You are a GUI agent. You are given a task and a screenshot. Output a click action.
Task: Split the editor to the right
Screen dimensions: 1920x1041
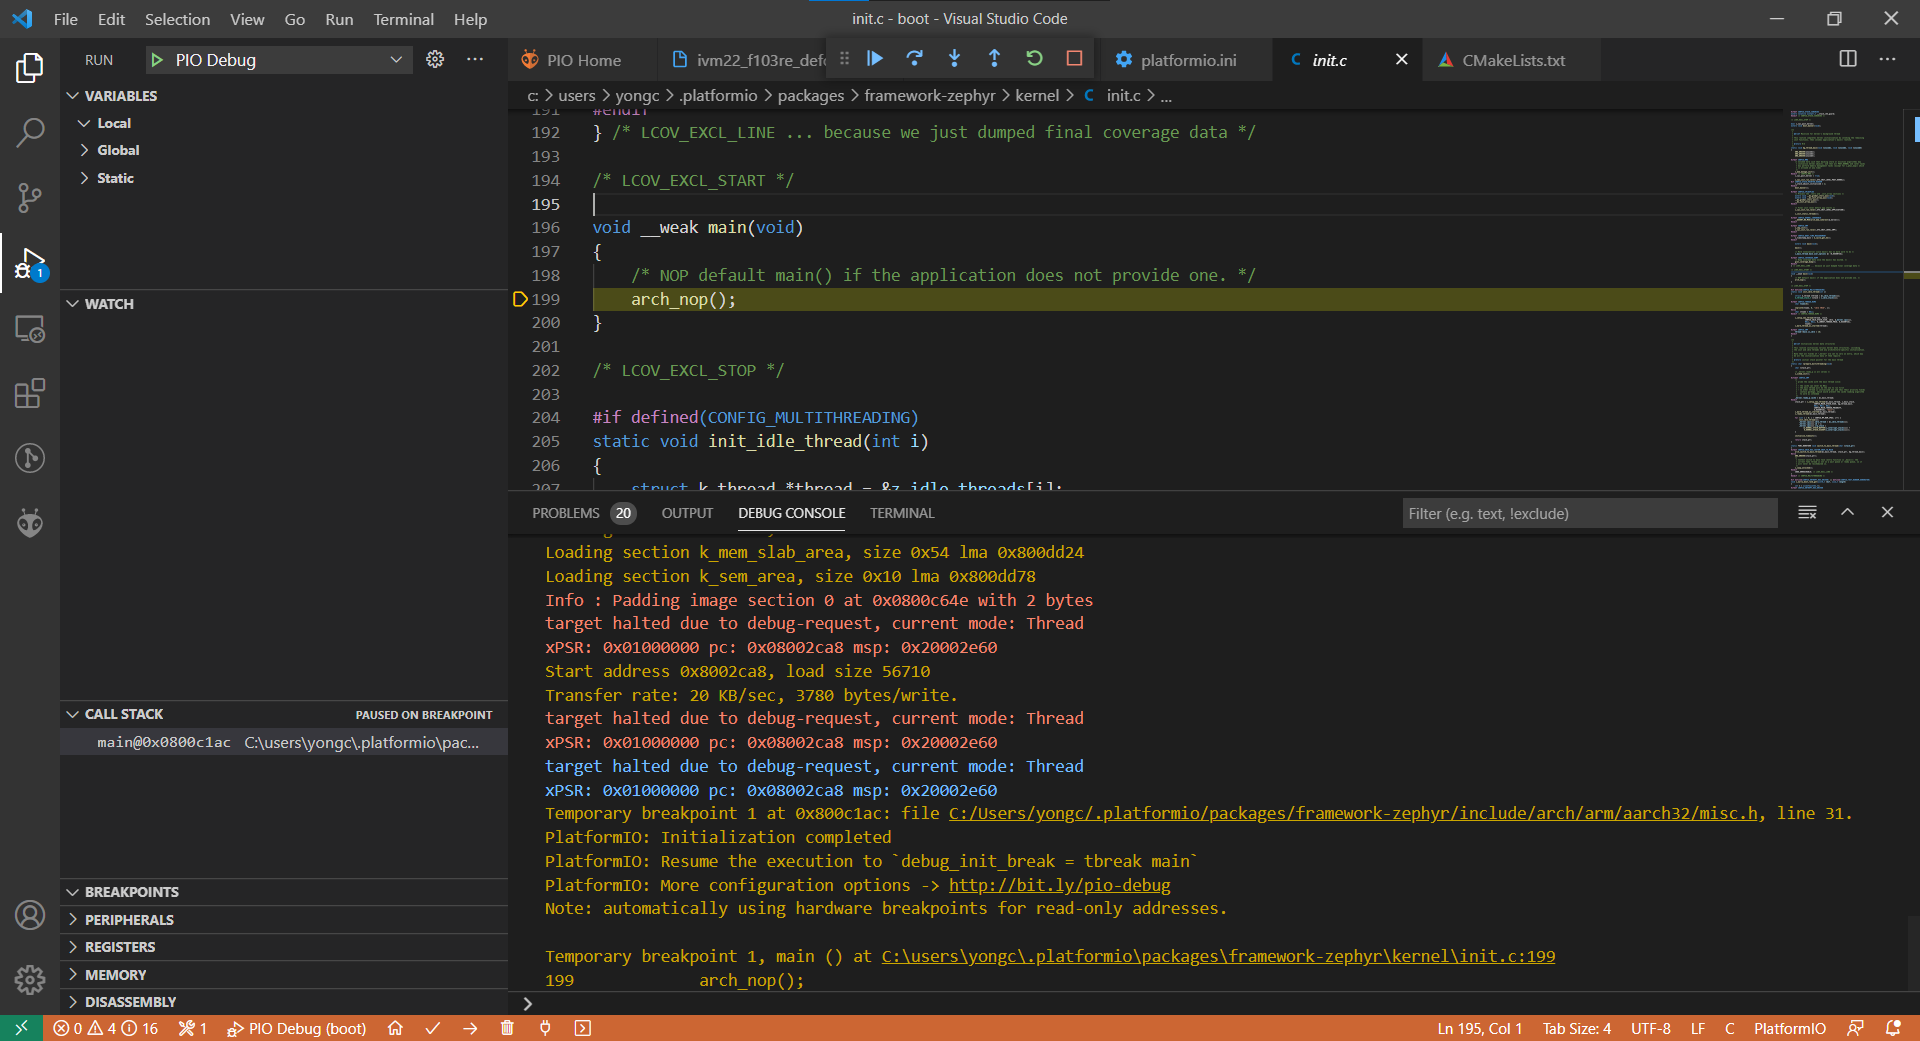1848,59
